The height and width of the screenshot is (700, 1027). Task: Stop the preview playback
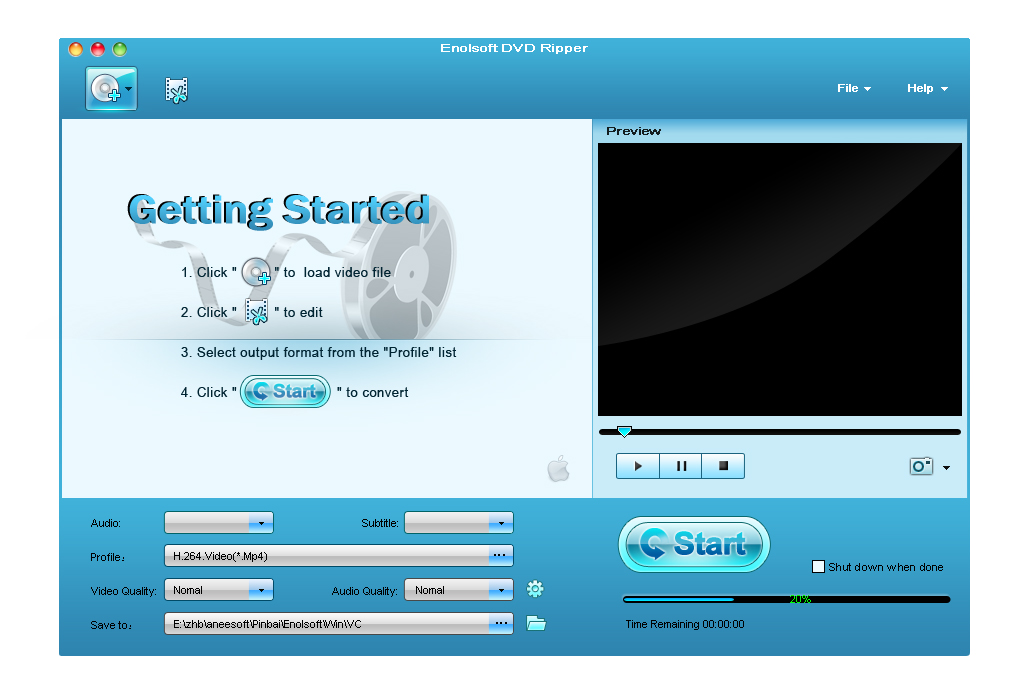tap(723, 466)
